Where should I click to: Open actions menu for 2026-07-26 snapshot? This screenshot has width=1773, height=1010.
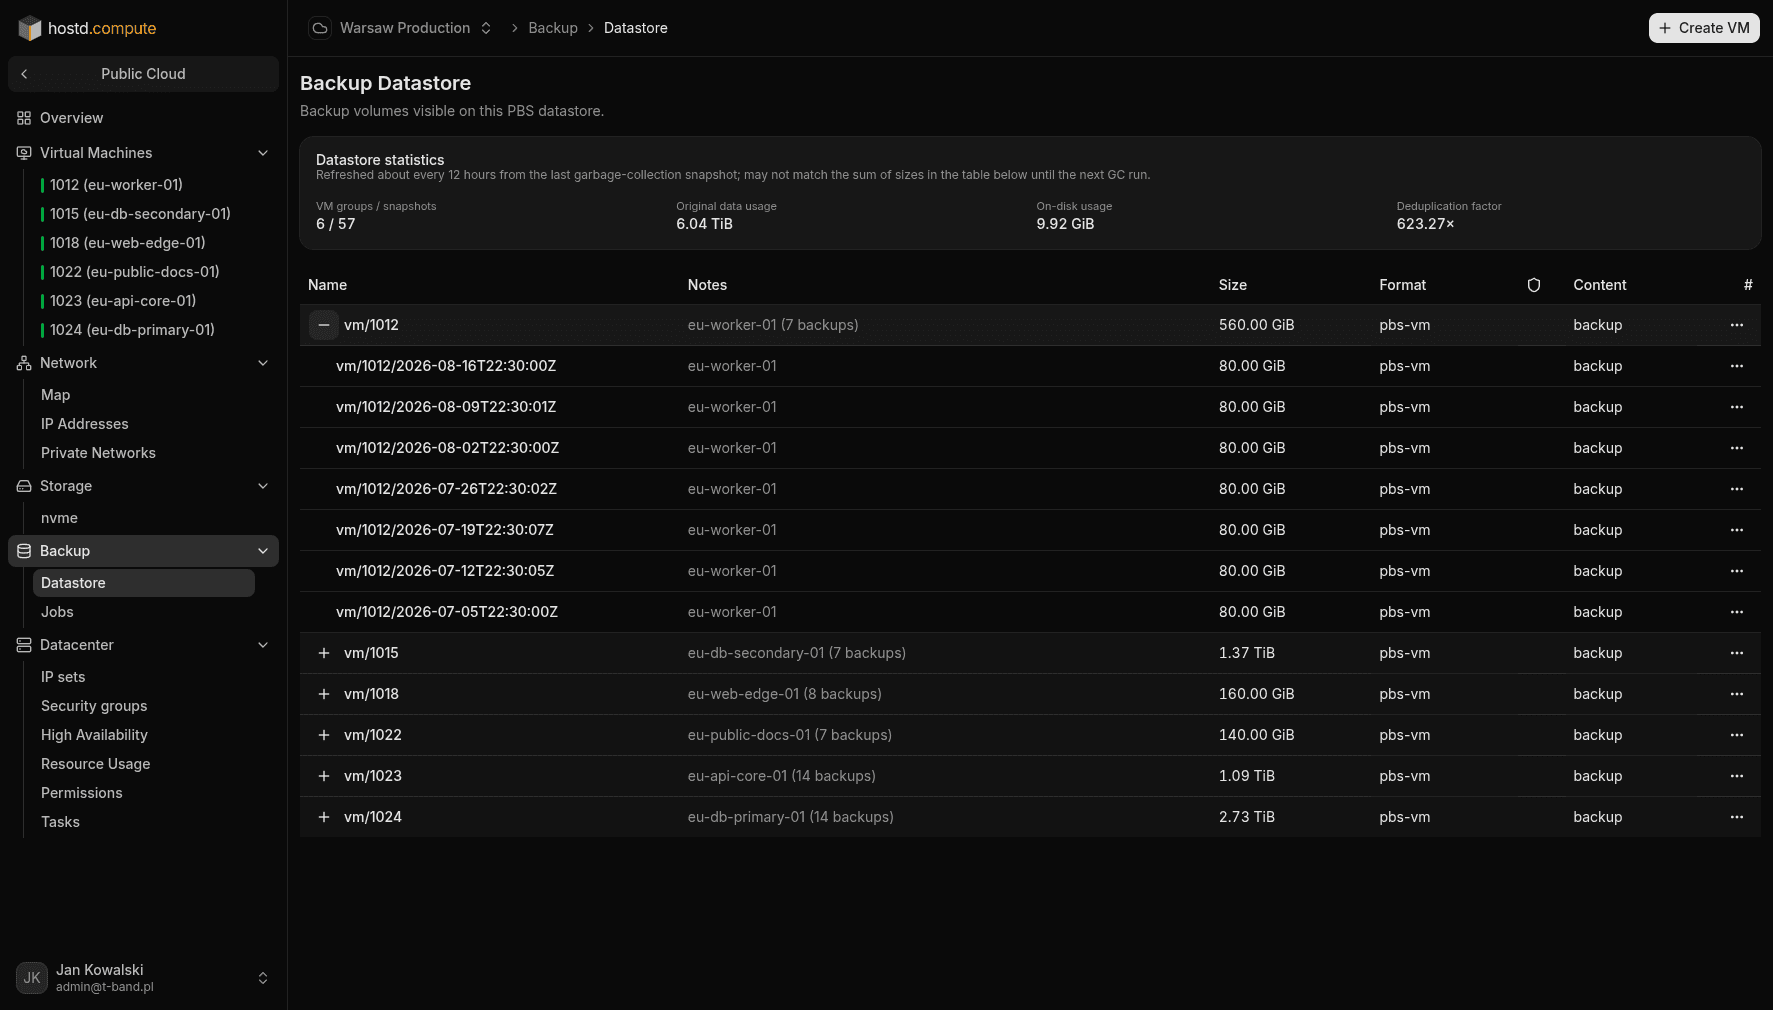(1737, 489)
